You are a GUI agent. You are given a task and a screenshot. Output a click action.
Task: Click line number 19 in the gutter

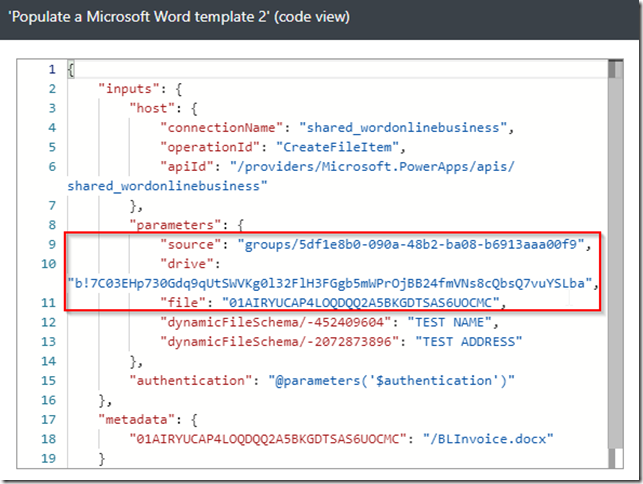point(48,459)
